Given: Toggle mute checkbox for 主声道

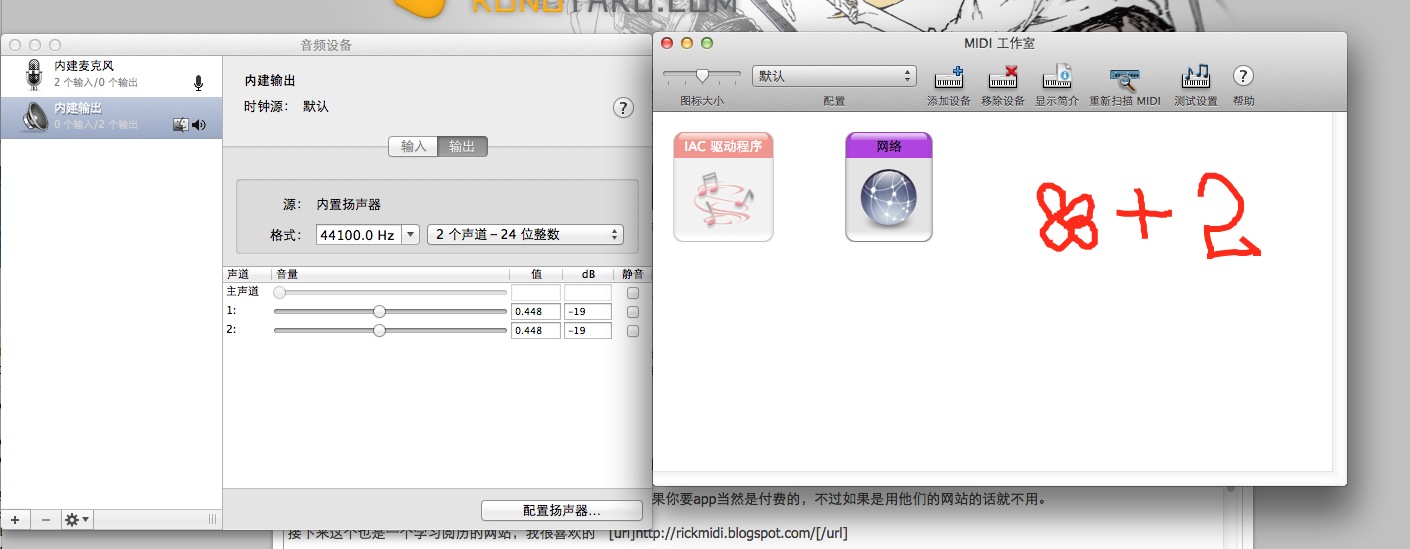Looking at the screenshot, I should [632, 293].
